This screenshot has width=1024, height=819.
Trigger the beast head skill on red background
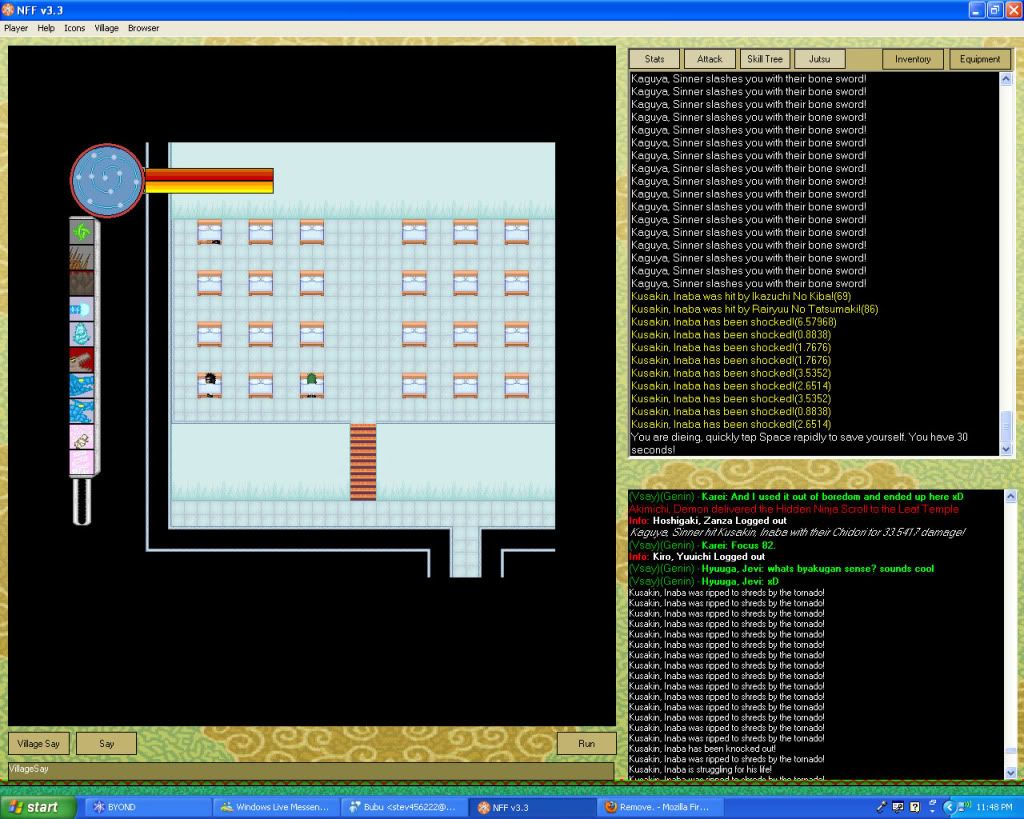[81, 360]
